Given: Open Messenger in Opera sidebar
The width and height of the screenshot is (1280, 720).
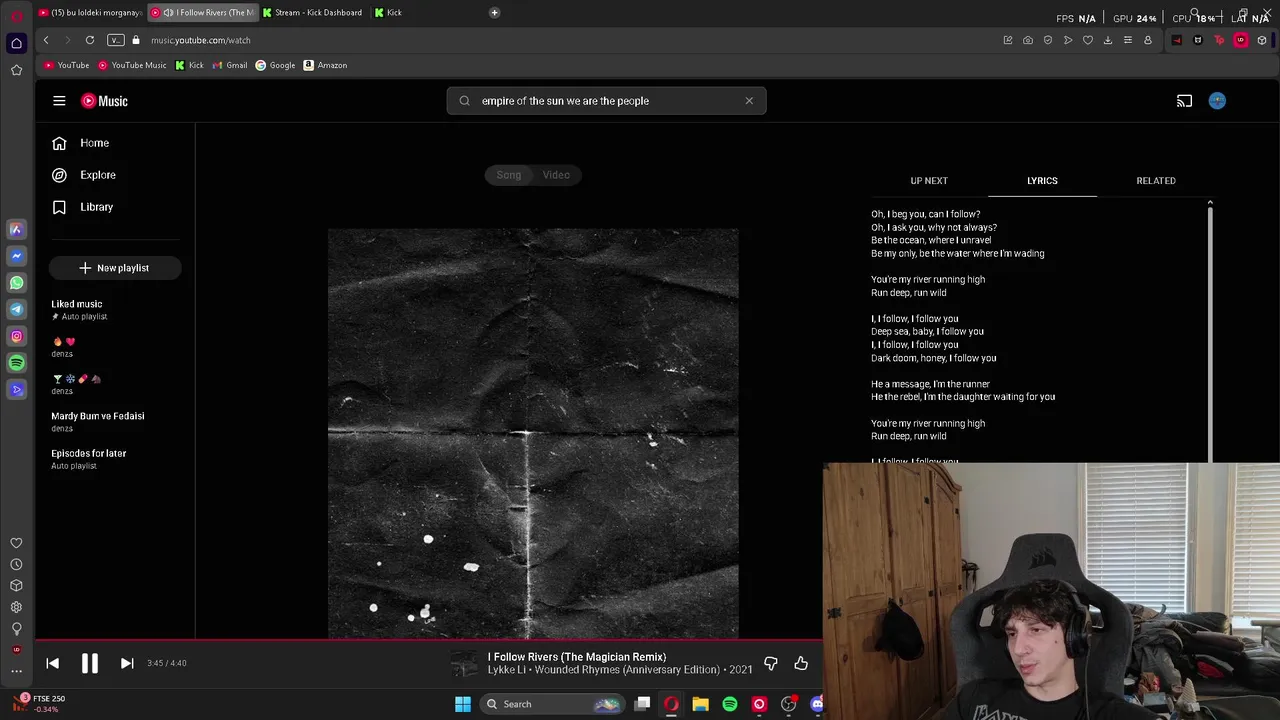Looking at the screenshot, I should (x=16, y=256).
